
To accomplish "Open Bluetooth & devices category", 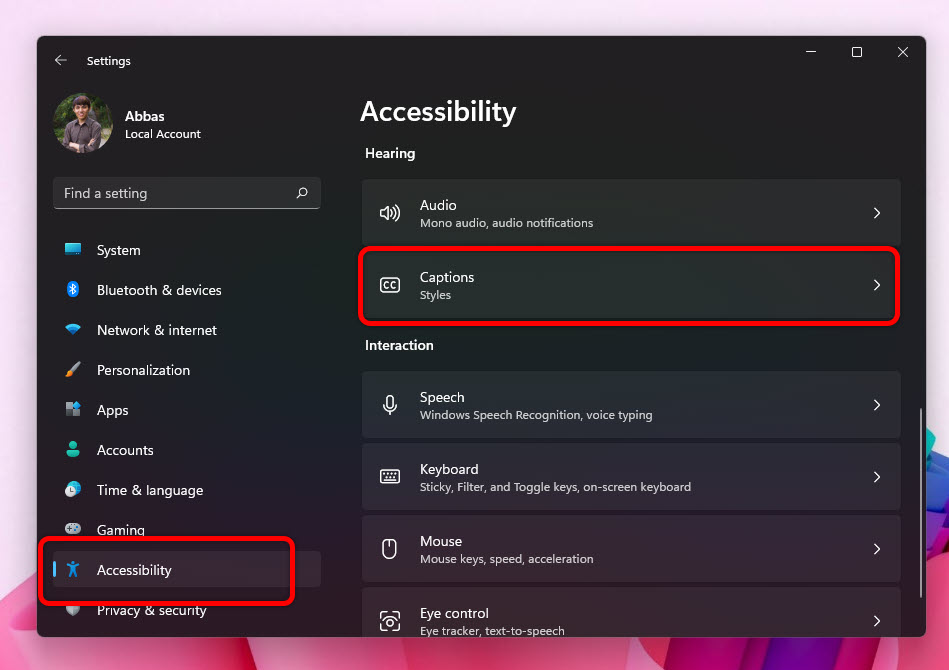I will click(186, 290).
